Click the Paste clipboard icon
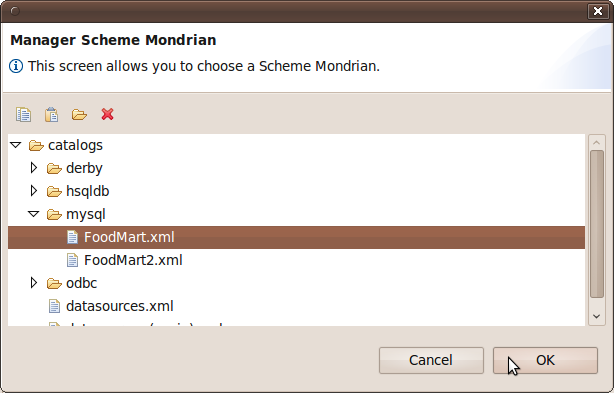The width and height of the screenshot is (614, 393). pos(51,115)
